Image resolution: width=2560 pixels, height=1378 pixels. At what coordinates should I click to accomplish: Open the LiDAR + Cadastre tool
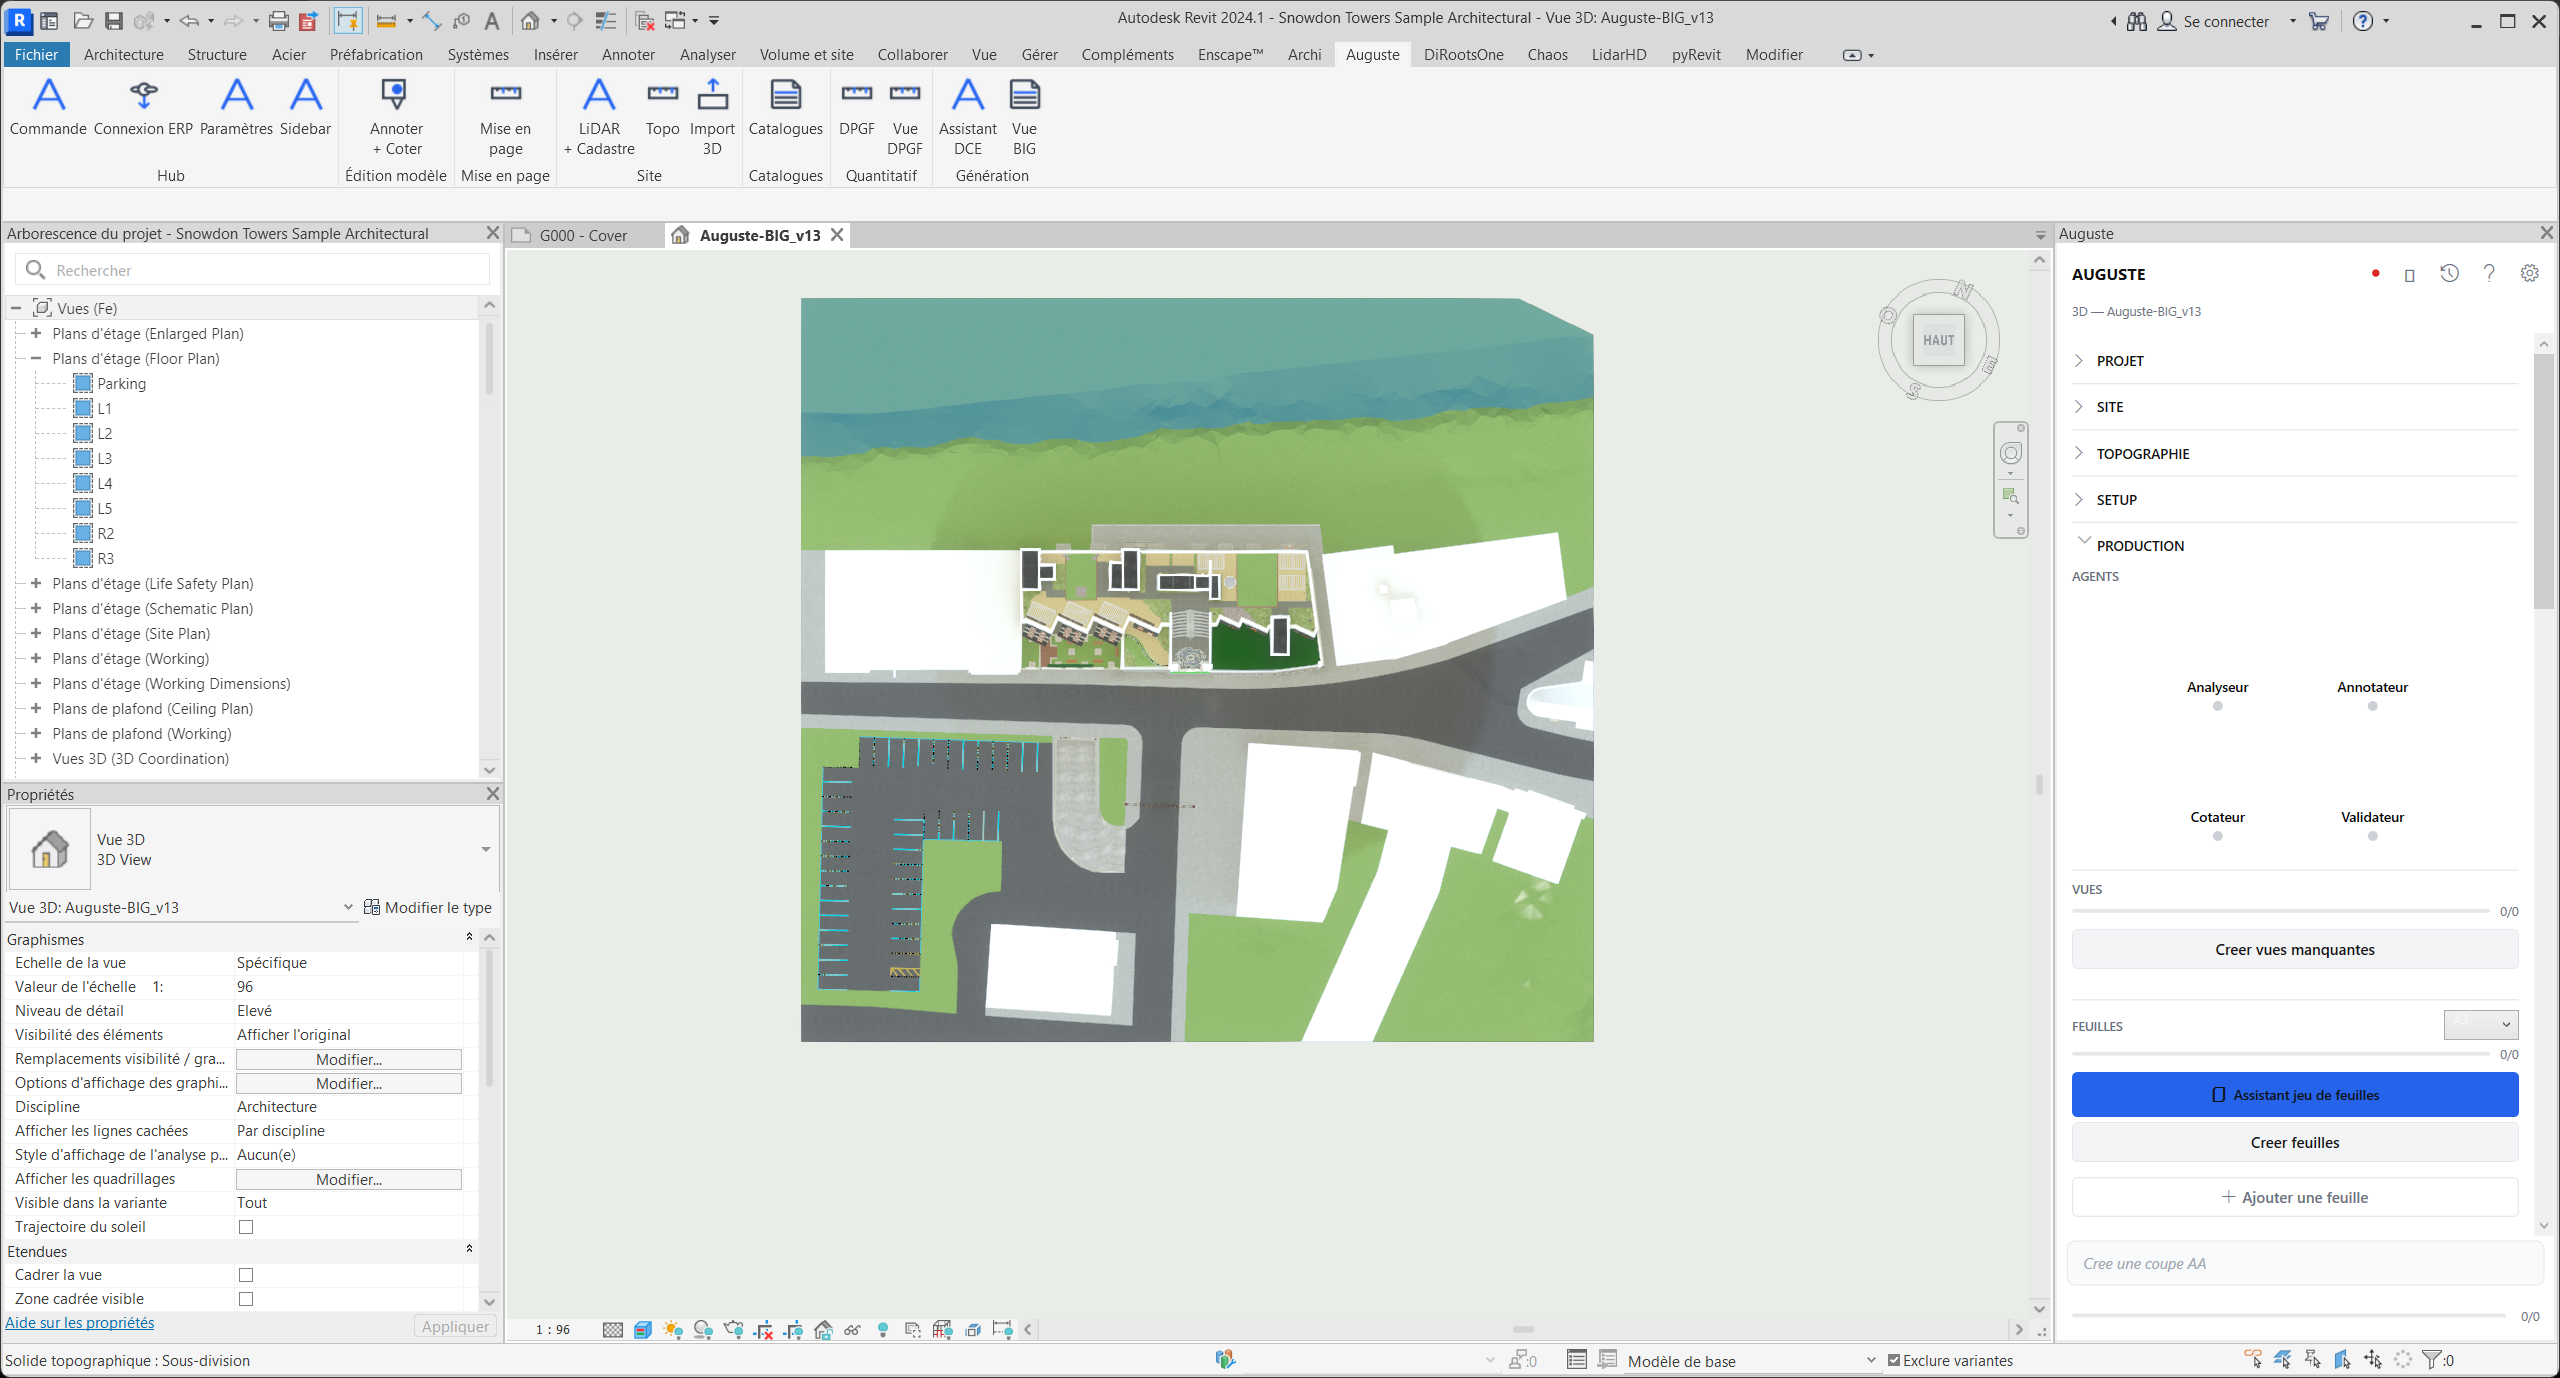(x=599, y=116)
